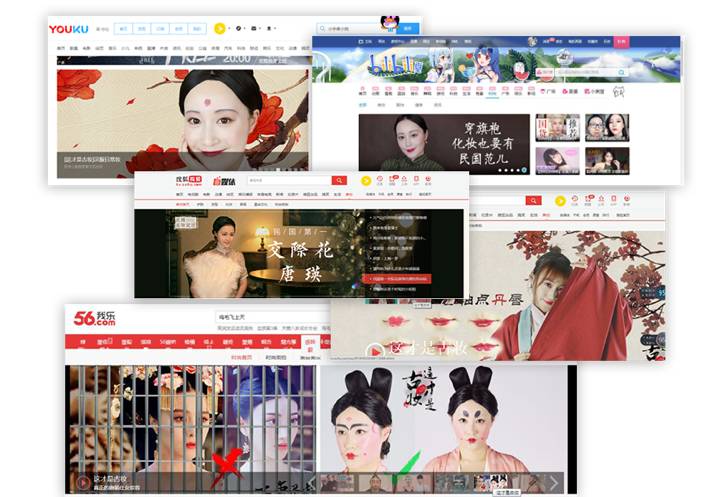The height and width of the screenshot is (497, 703).
Task: Select the first blue-outlined button beside Youku logo
Action: pos(124,29)
